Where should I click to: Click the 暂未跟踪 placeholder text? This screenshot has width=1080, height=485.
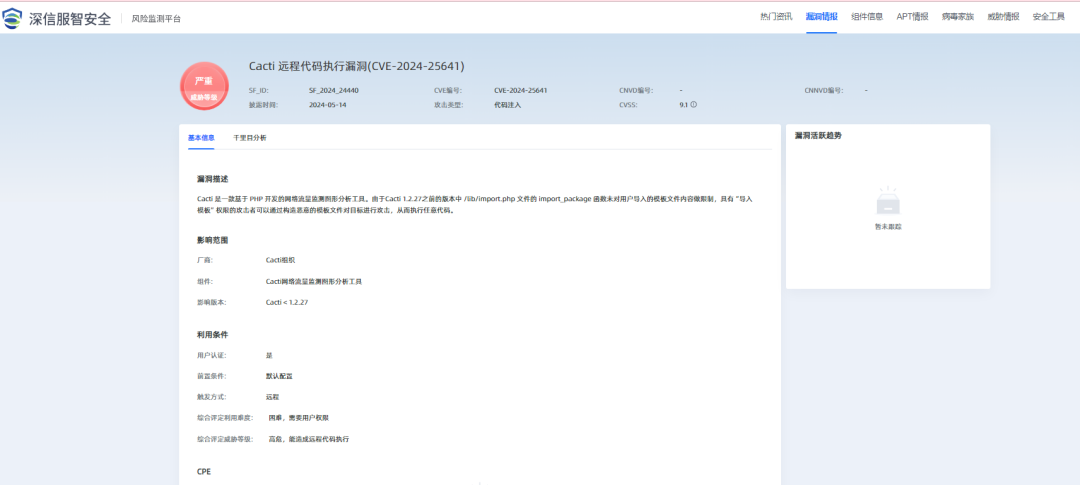(888, 227)
